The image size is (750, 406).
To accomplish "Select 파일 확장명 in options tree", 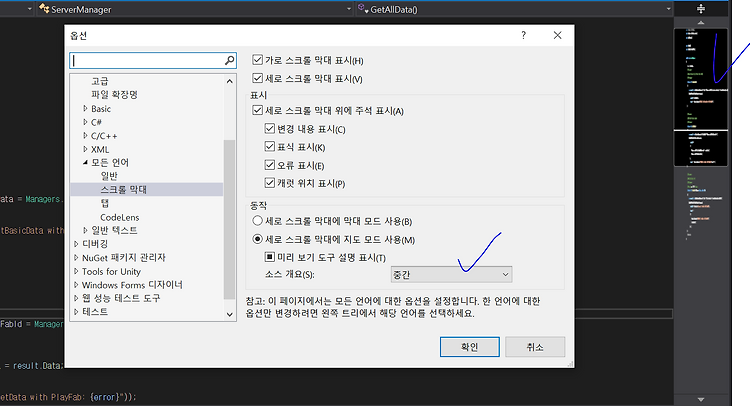I will coord(114,95).
